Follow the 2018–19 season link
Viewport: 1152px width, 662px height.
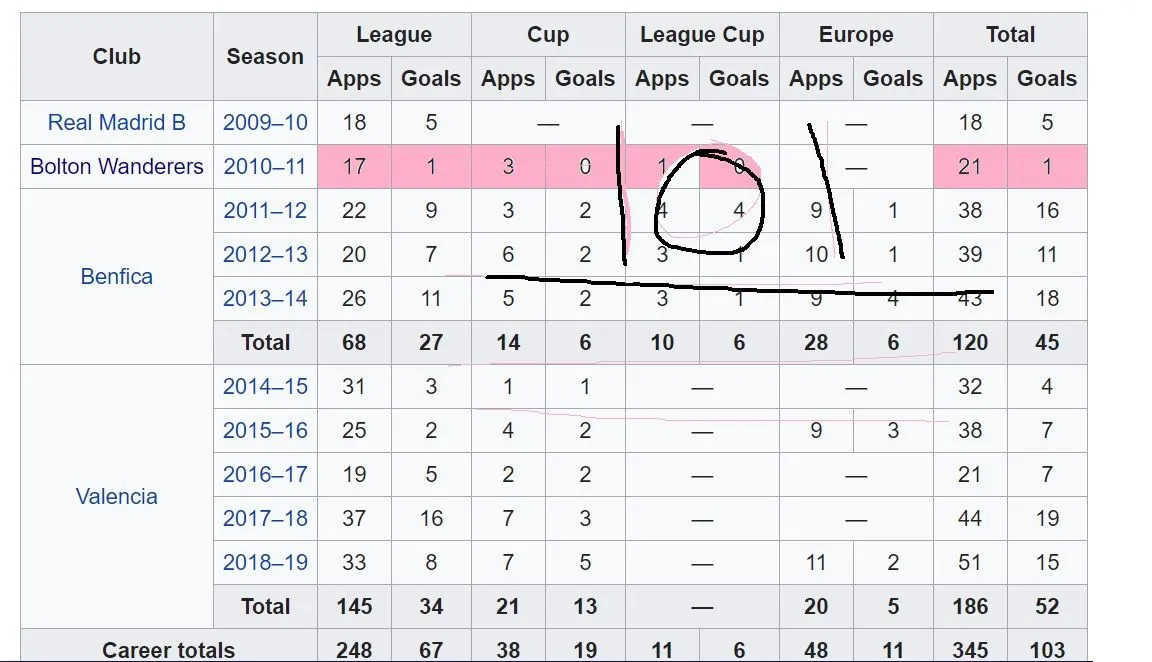(x=265, y=563)
